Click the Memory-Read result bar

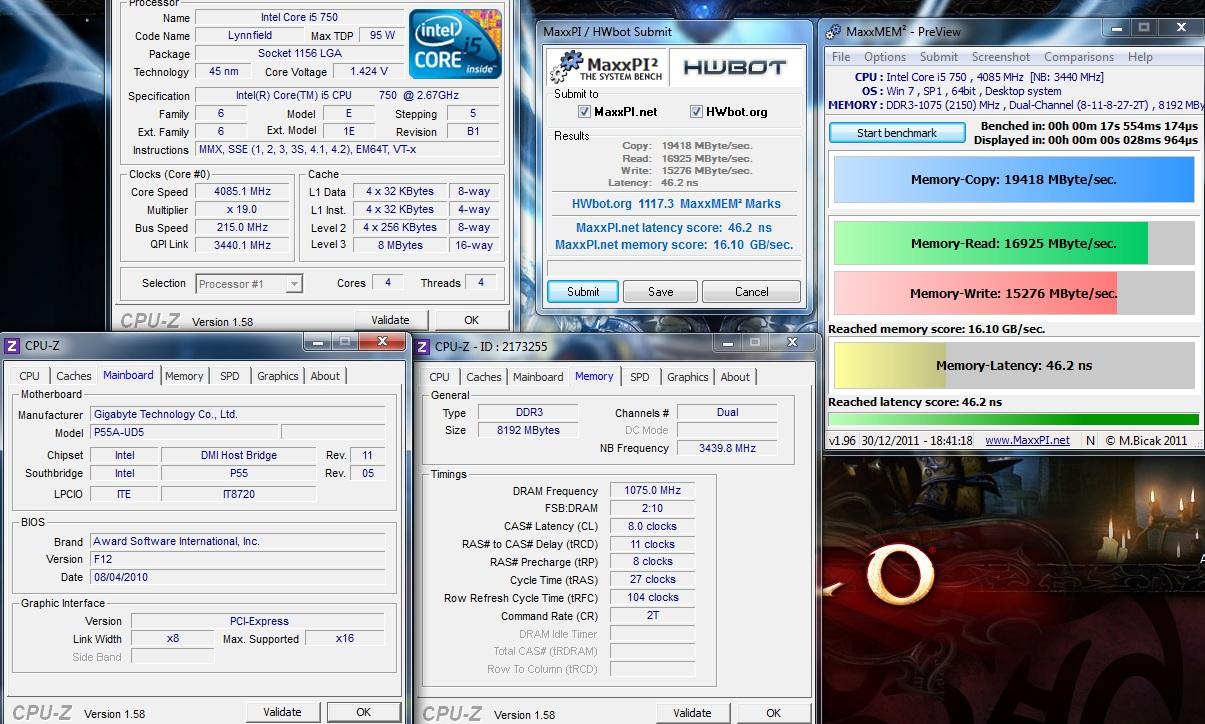tap(1013, 243)
